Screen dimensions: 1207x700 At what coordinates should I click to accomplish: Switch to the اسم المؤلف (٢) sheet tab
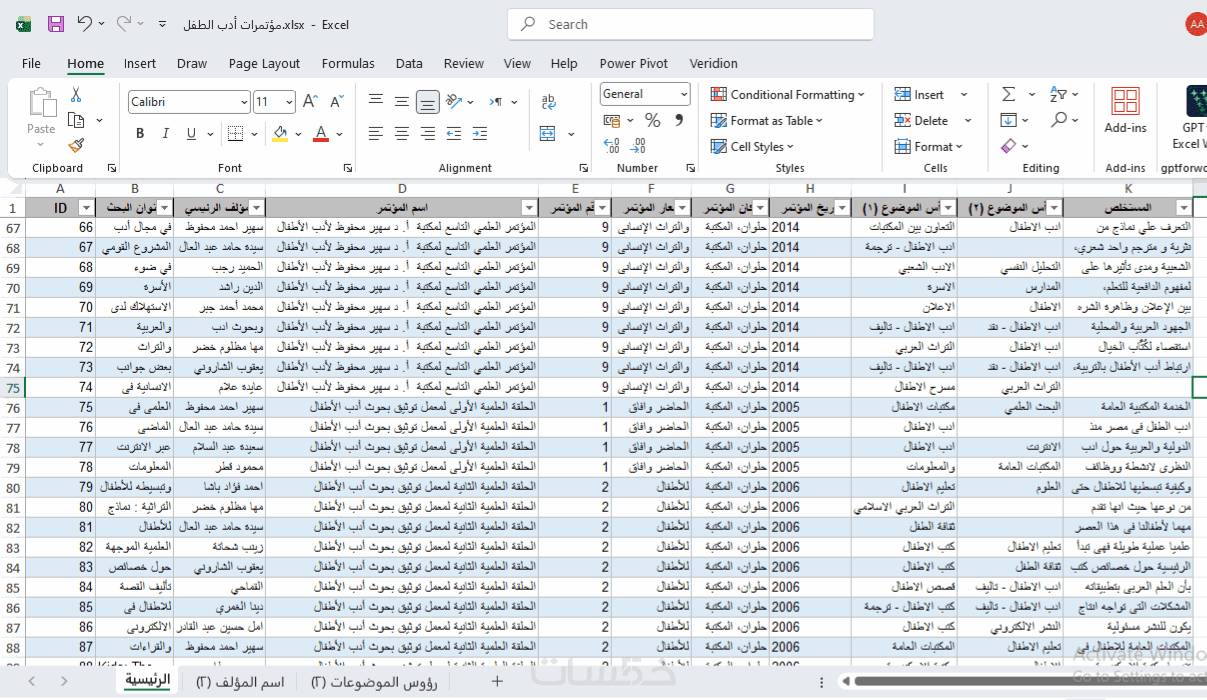click(x=240, y=682)
